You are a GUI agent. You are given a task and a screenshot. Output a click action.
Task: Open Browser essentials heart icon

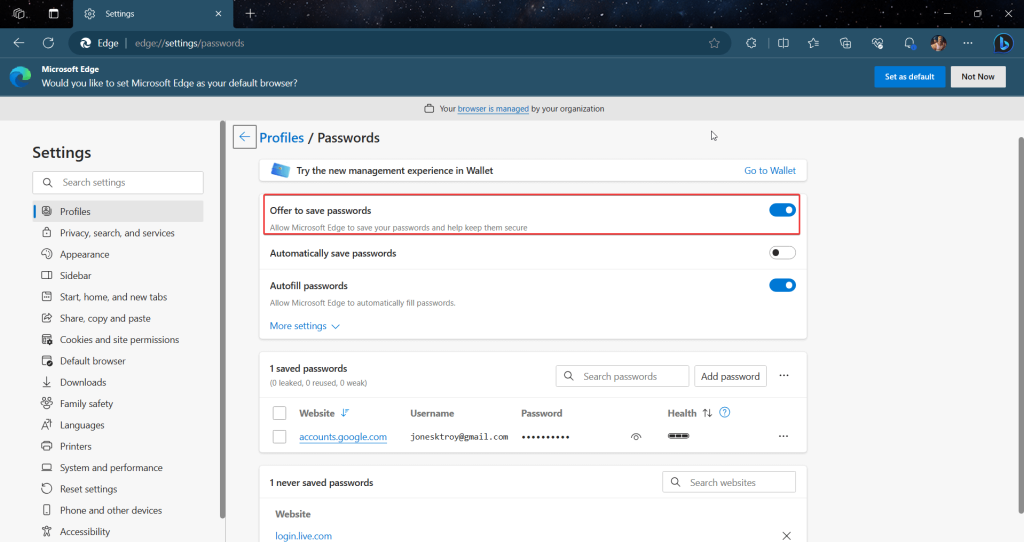point(877,43)
